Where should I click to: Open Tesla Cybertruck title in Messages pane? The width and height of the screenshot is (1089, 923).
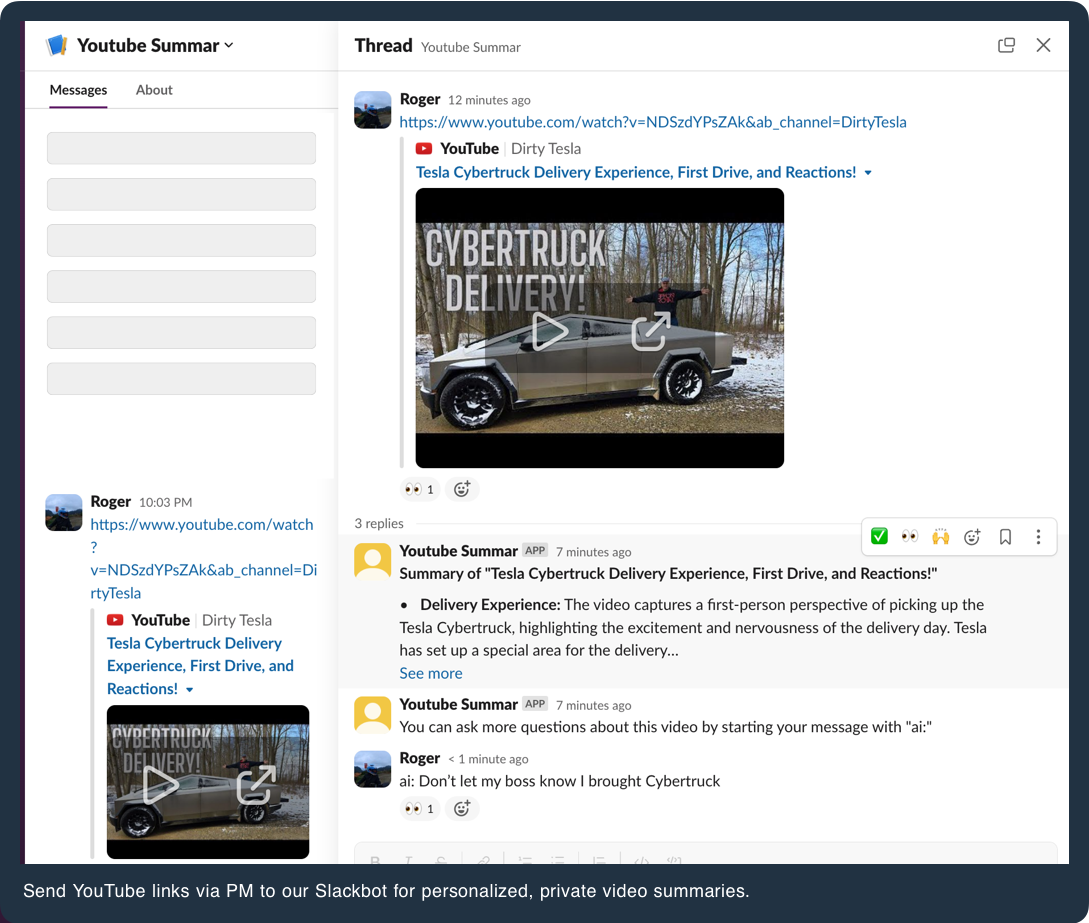(200, 666)
